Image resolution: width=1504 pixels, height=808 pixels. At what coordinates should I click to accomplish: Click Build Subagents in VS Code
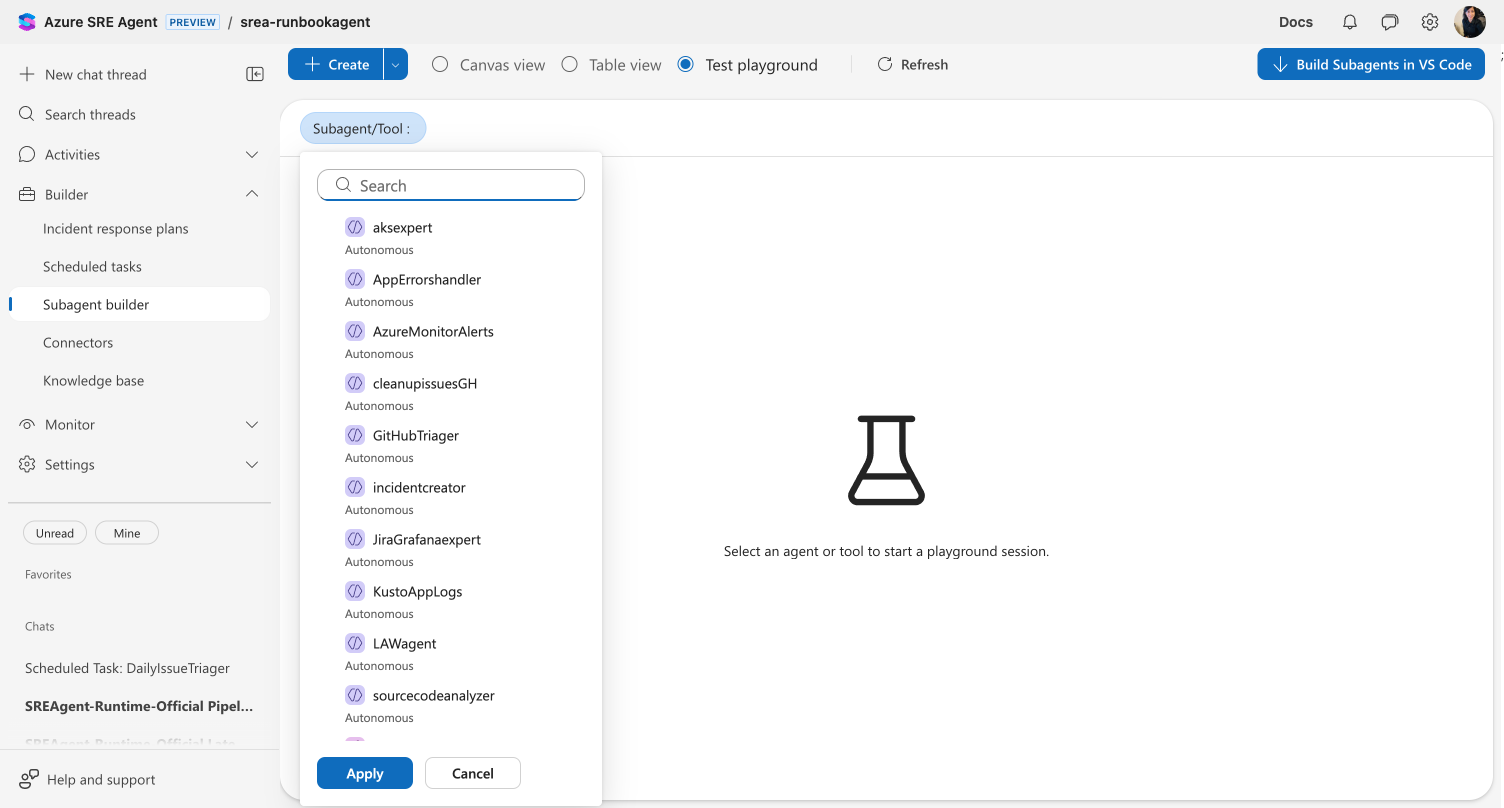1371,64
